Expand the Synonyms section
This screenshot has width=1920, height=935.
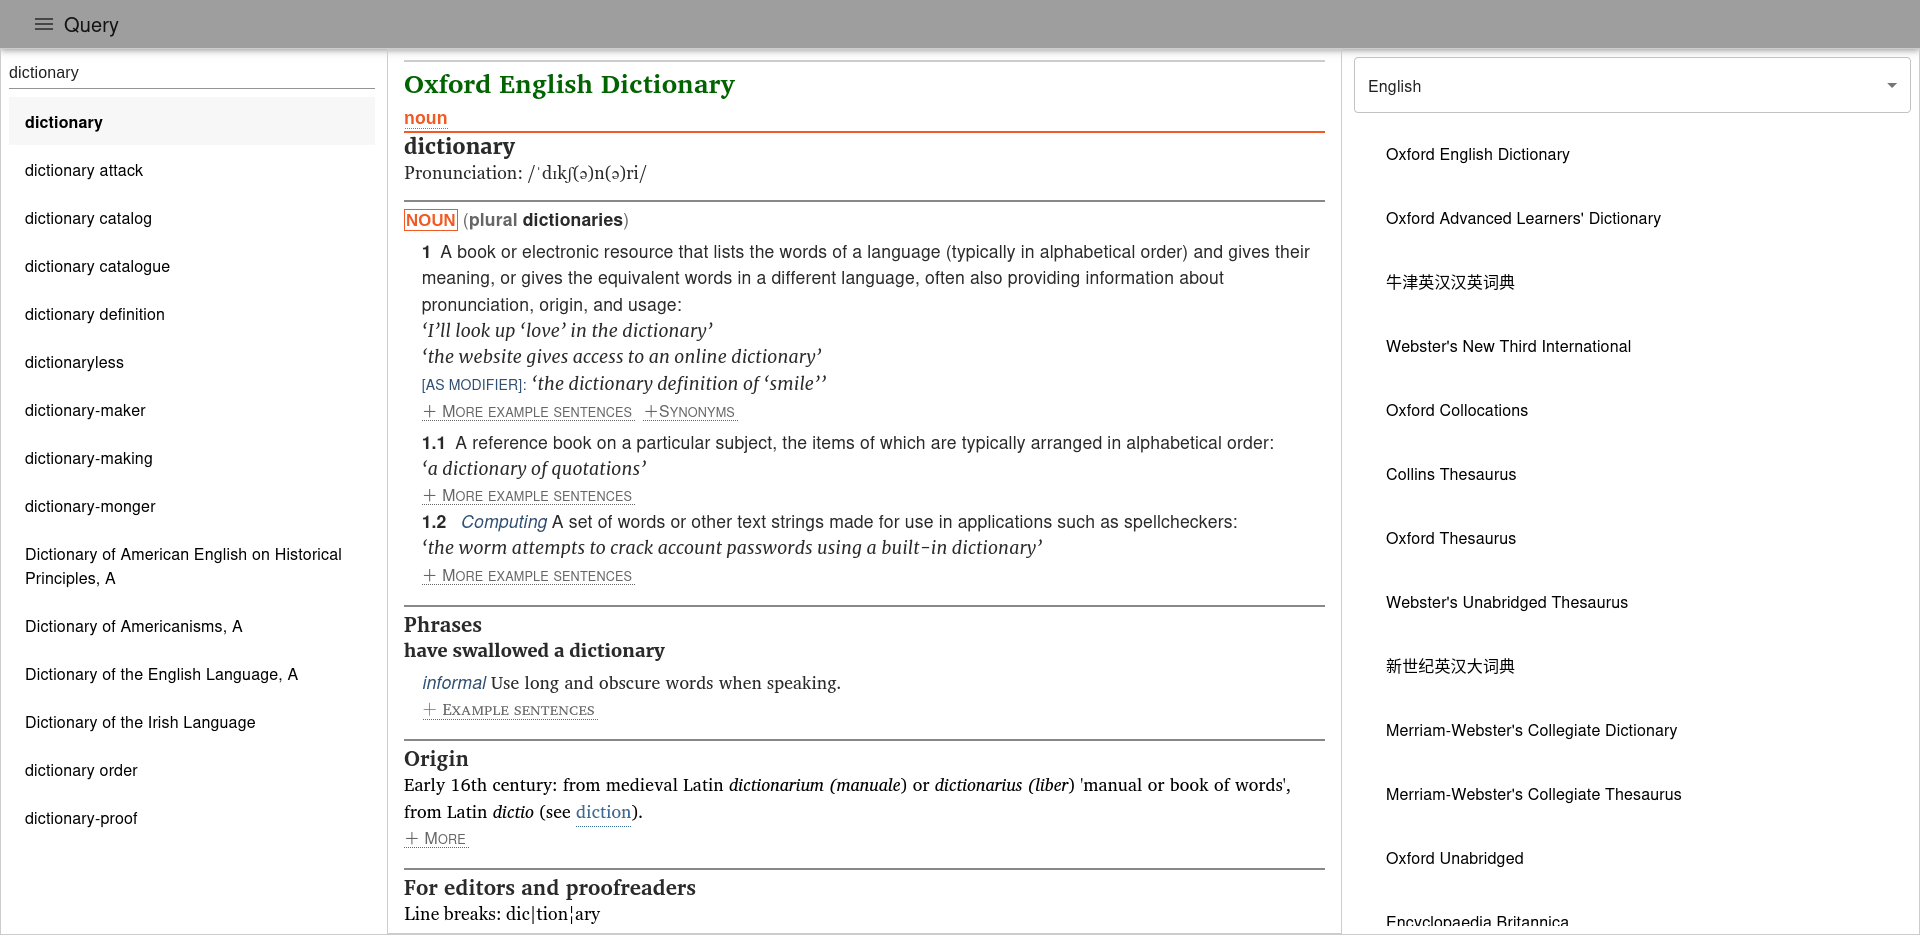(x=690, y=412)
